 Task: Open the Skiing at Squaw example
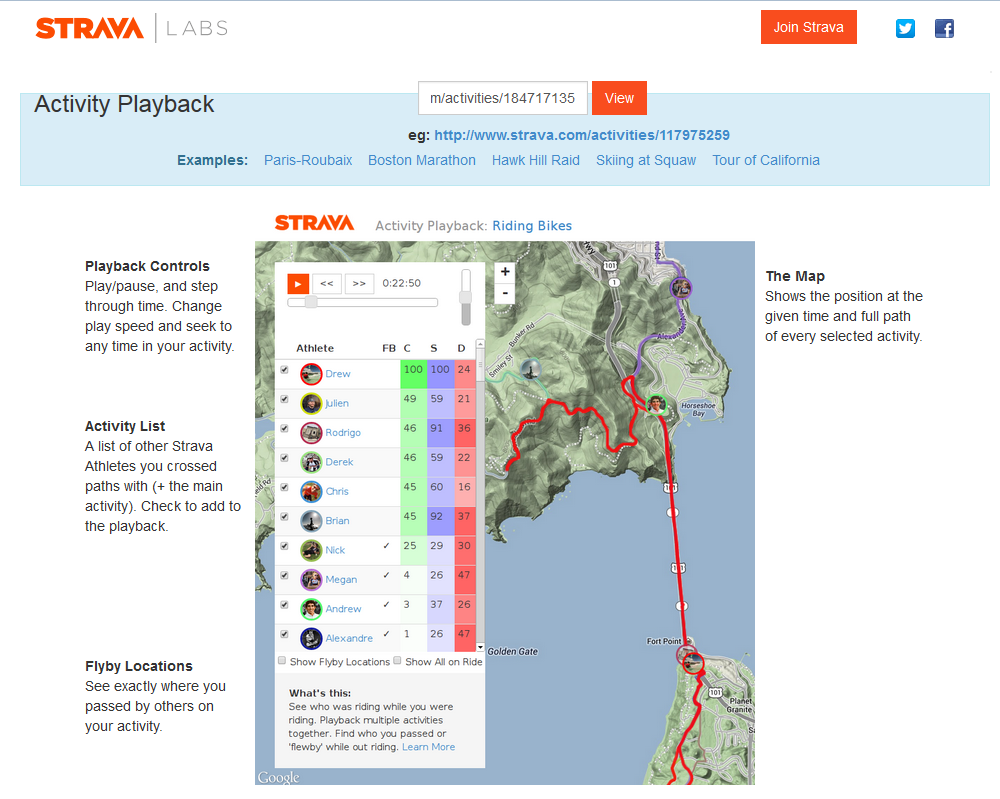tap(646, 161)
